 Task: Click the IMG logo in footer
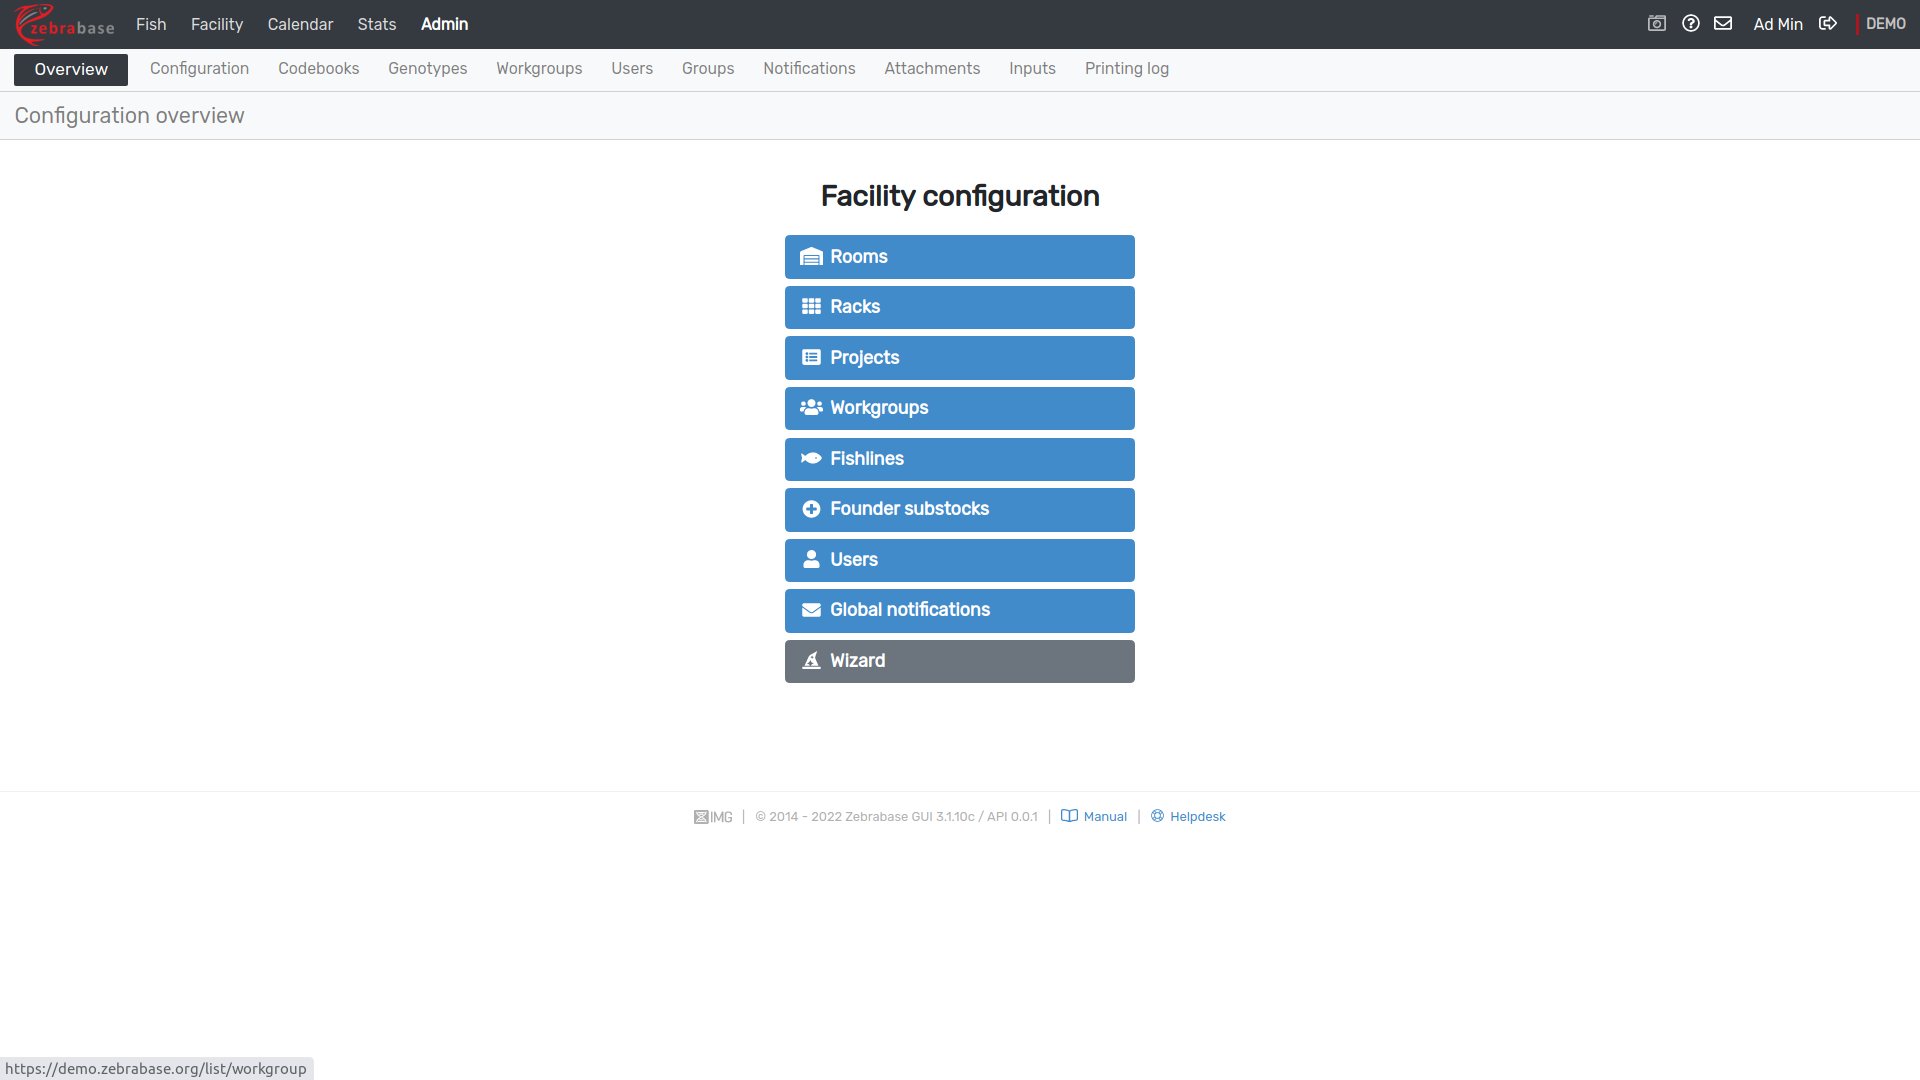713,817
